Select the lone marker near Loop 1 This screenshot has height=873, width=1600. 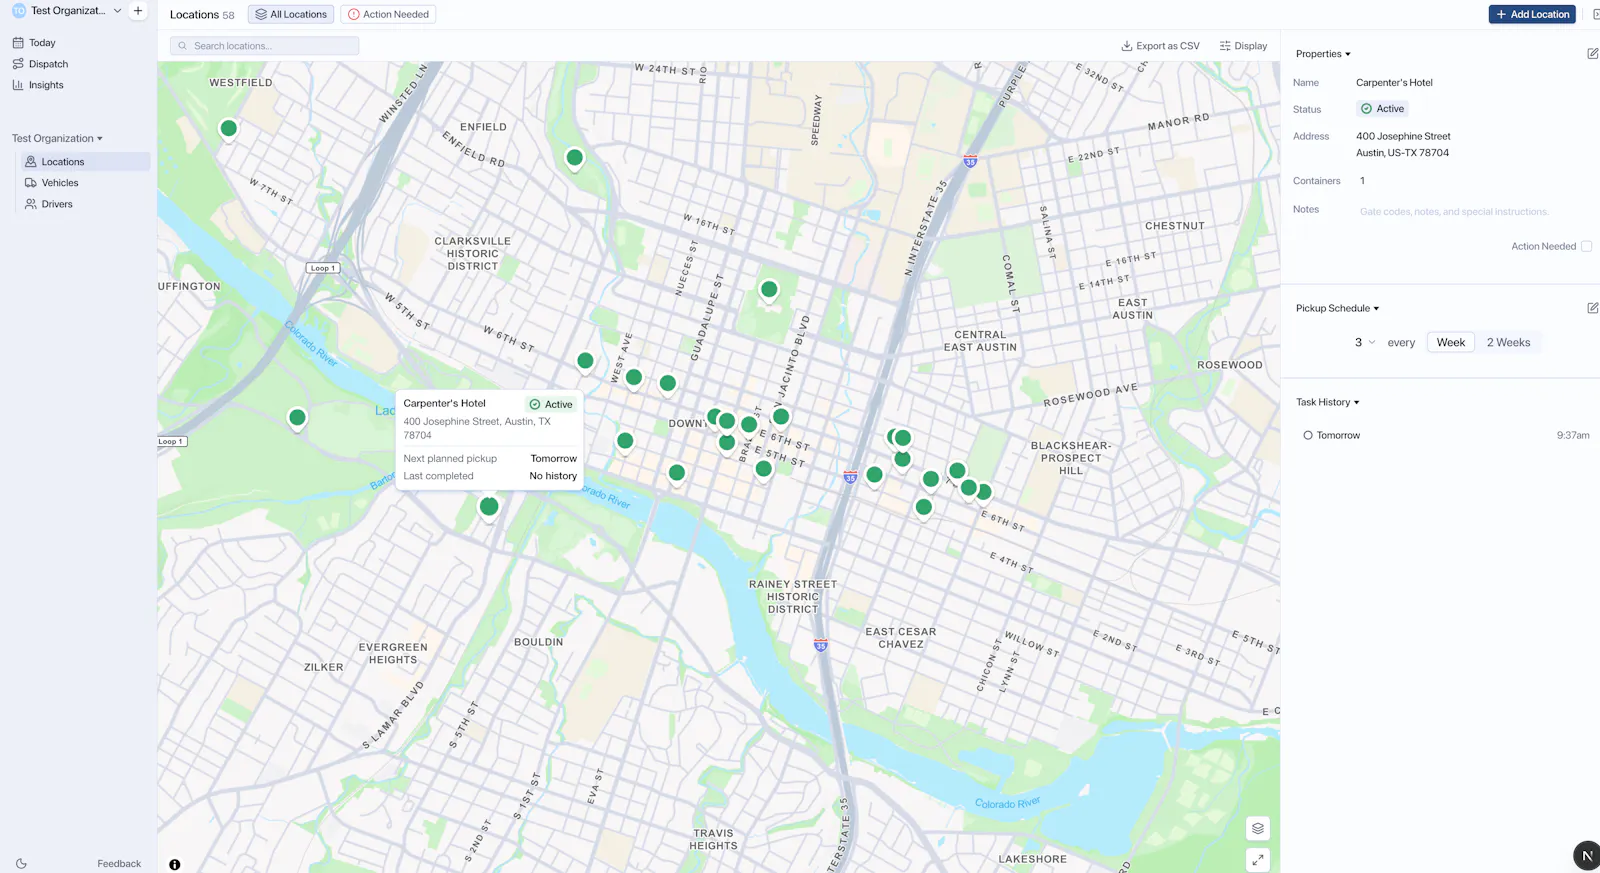click(297, 418)
